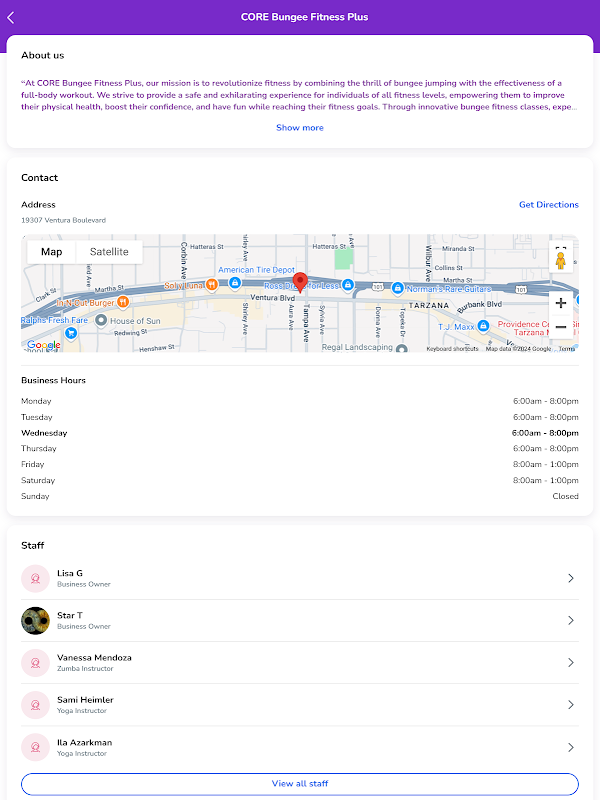Click Ila Azarkman's avatar icon
The width and height of the screenshot is (600, 800).
click(35, 747)
